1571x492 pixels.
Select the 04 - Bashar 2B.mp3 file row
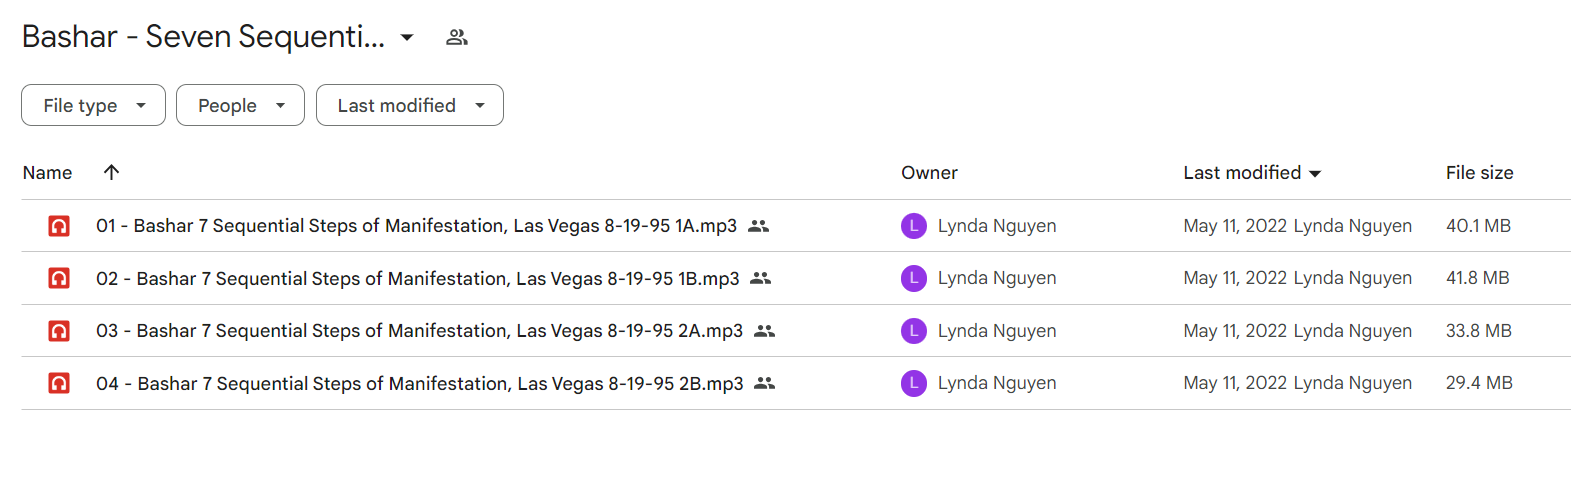[796, 383]
